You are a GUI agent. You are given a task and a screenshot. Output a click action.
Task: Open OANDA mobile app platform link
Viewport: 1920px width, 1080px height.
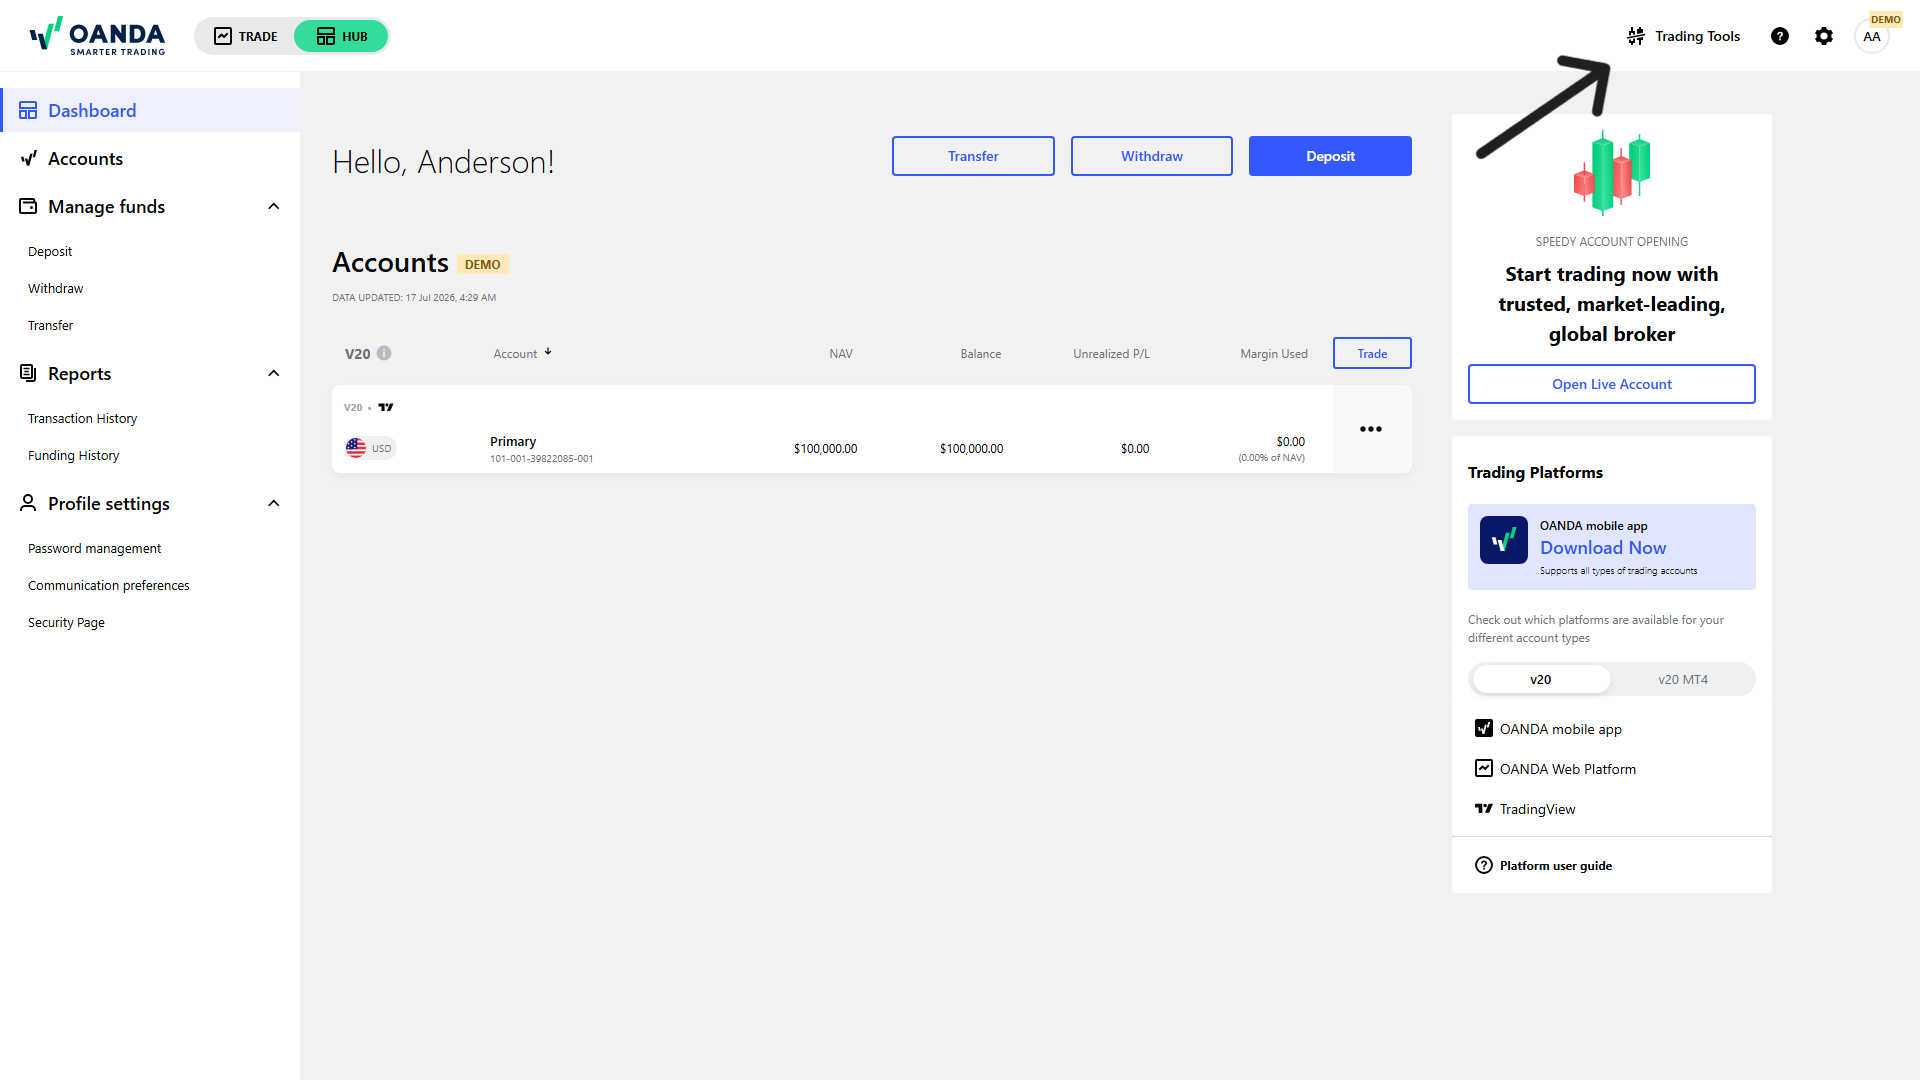click(x=1561, y=729)
